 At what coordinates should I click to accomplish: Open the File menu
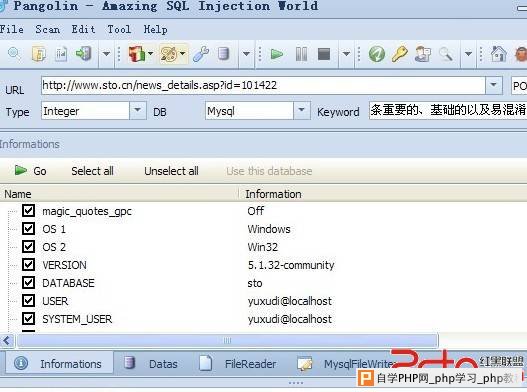[x=11, y=29]
